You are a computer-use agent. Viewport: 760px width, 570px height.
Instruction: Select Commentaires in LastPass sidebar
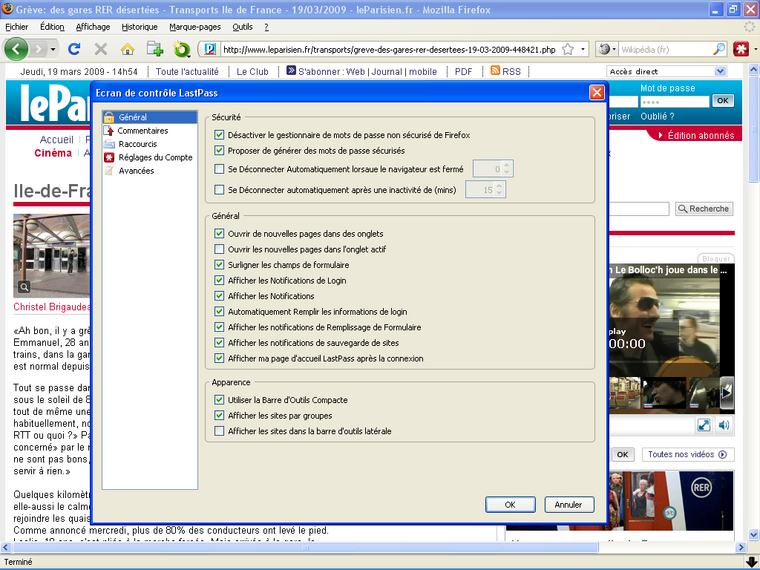tap(150, 130)
